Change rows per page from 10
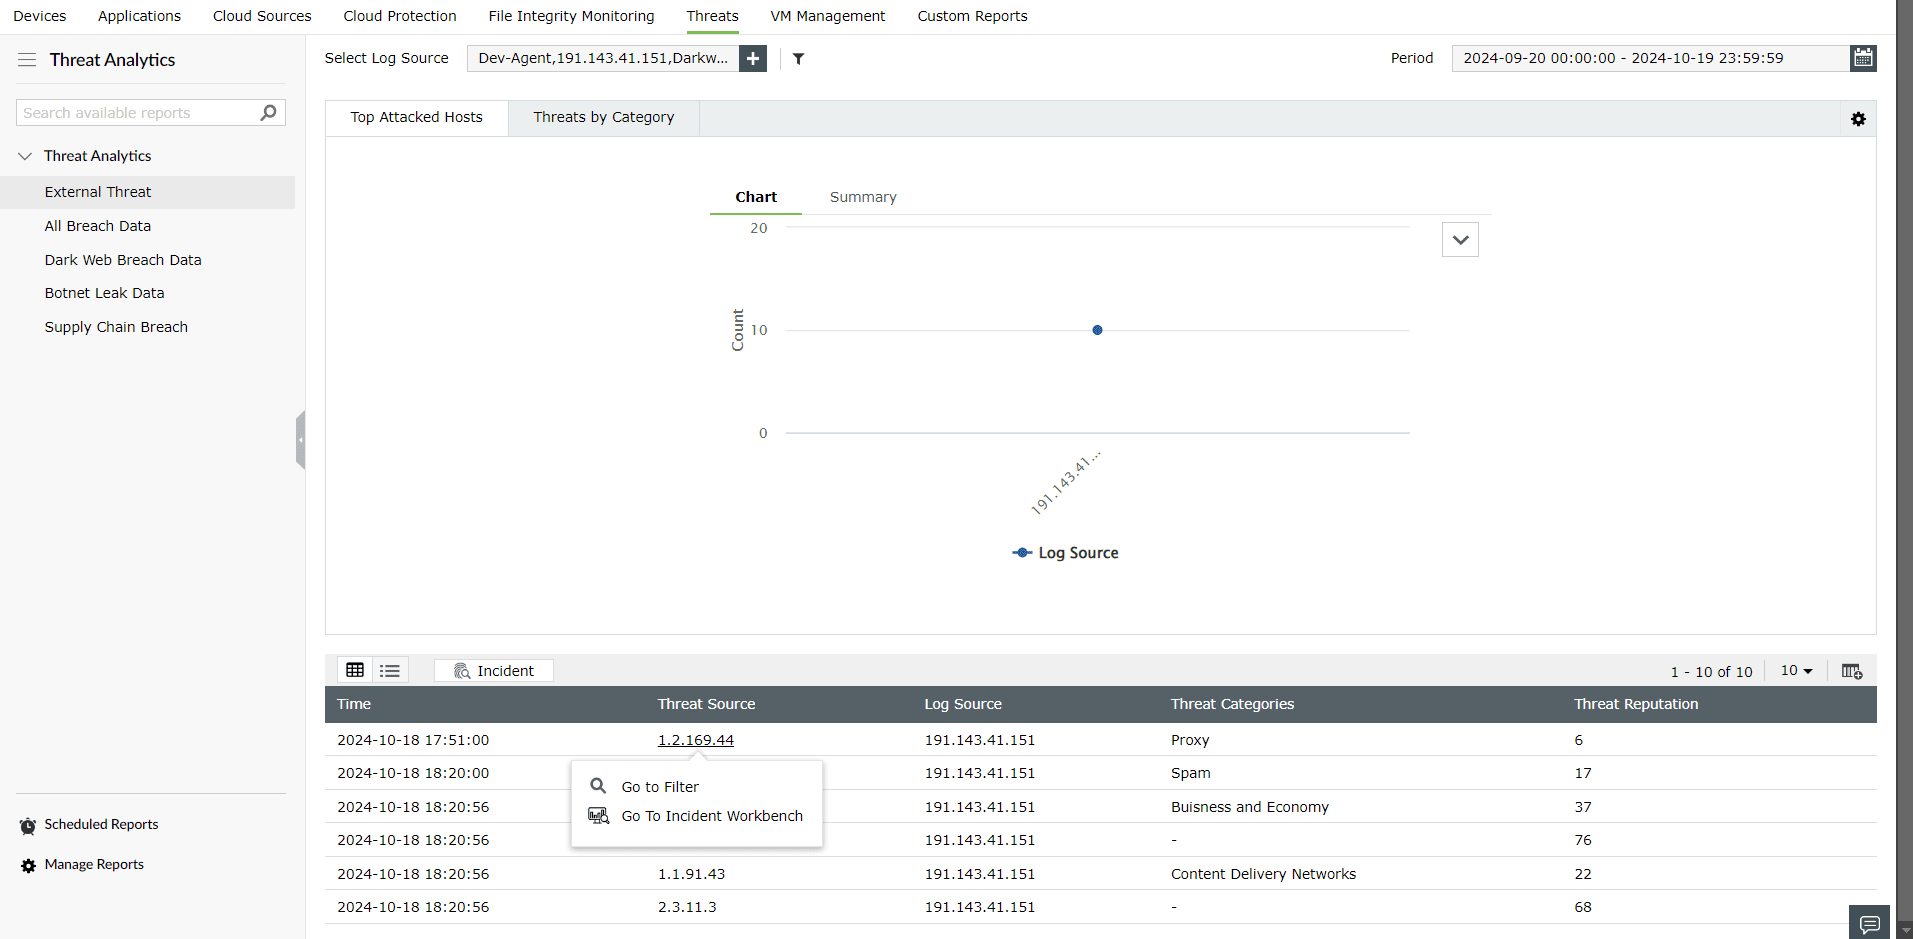 (1796, 671)
